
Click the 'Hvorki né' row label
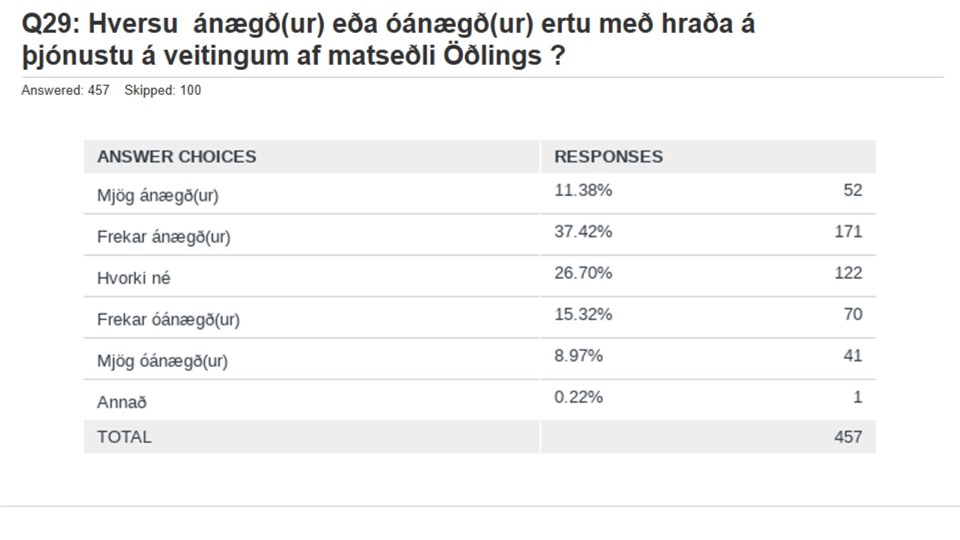133,278
